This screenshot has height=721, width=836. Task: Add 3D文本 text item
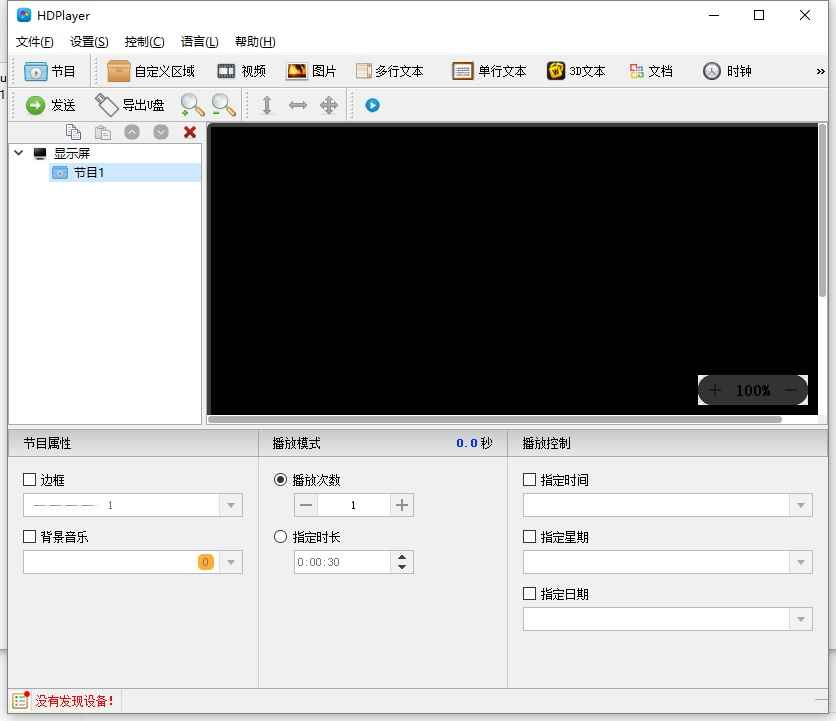pos(576,71)
